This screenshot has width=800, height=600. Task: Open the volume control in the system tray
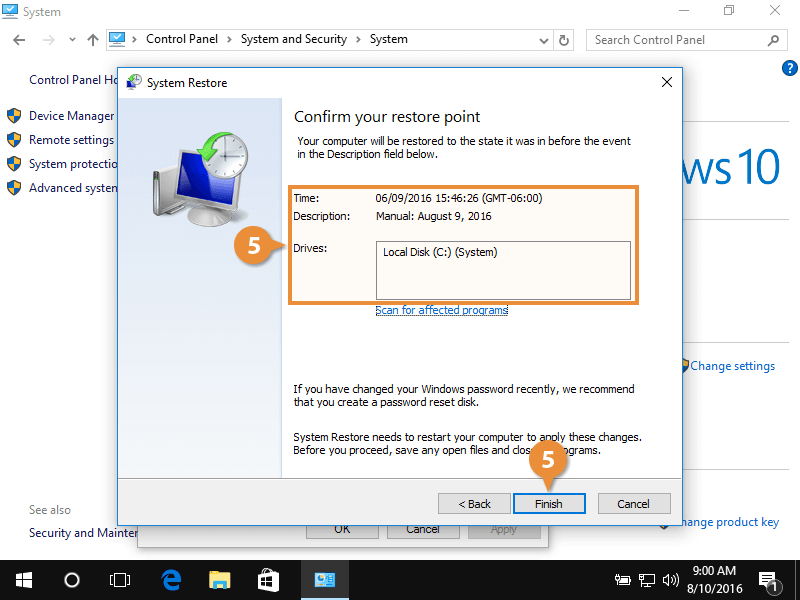[670, 579]
